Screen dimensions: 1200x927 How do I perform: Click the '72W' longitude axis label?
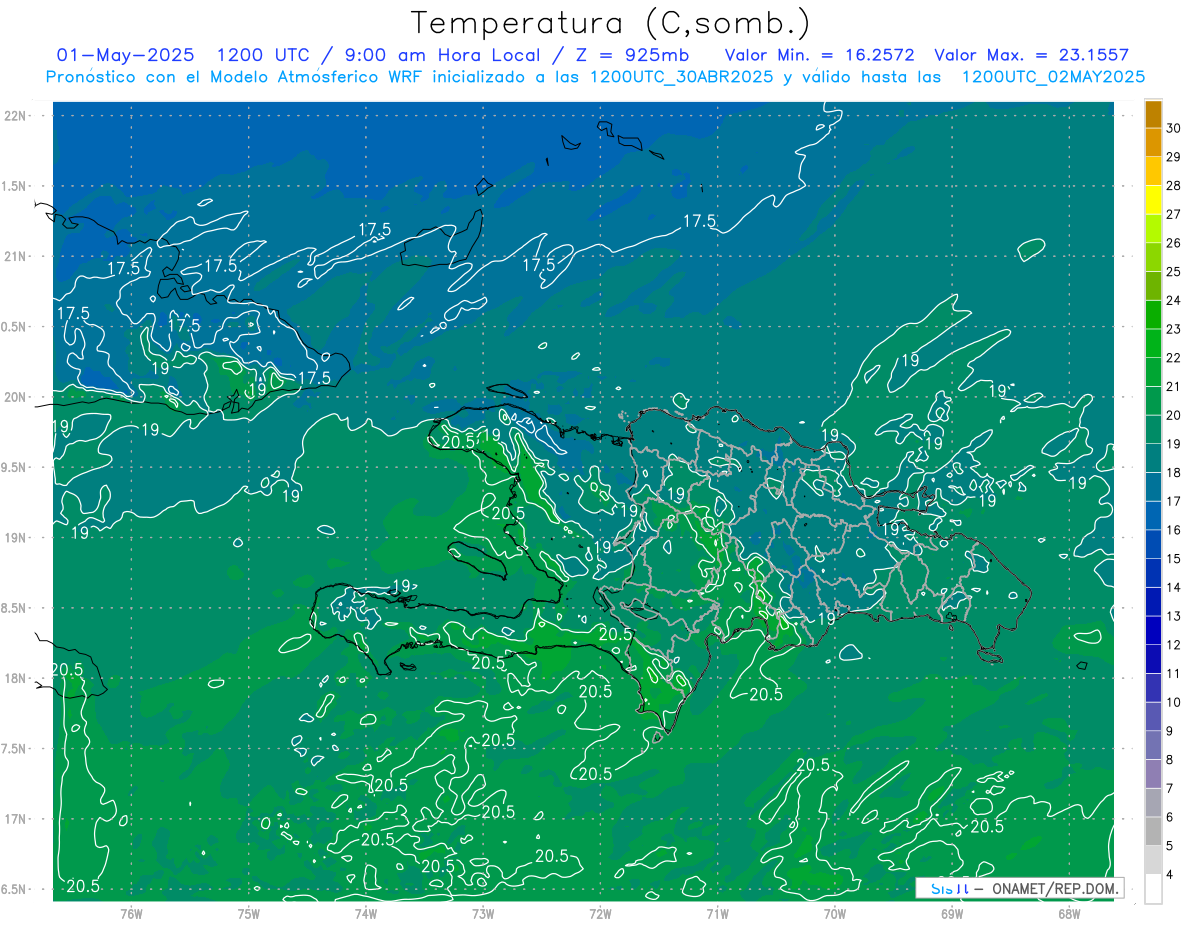tap(600, 913)
